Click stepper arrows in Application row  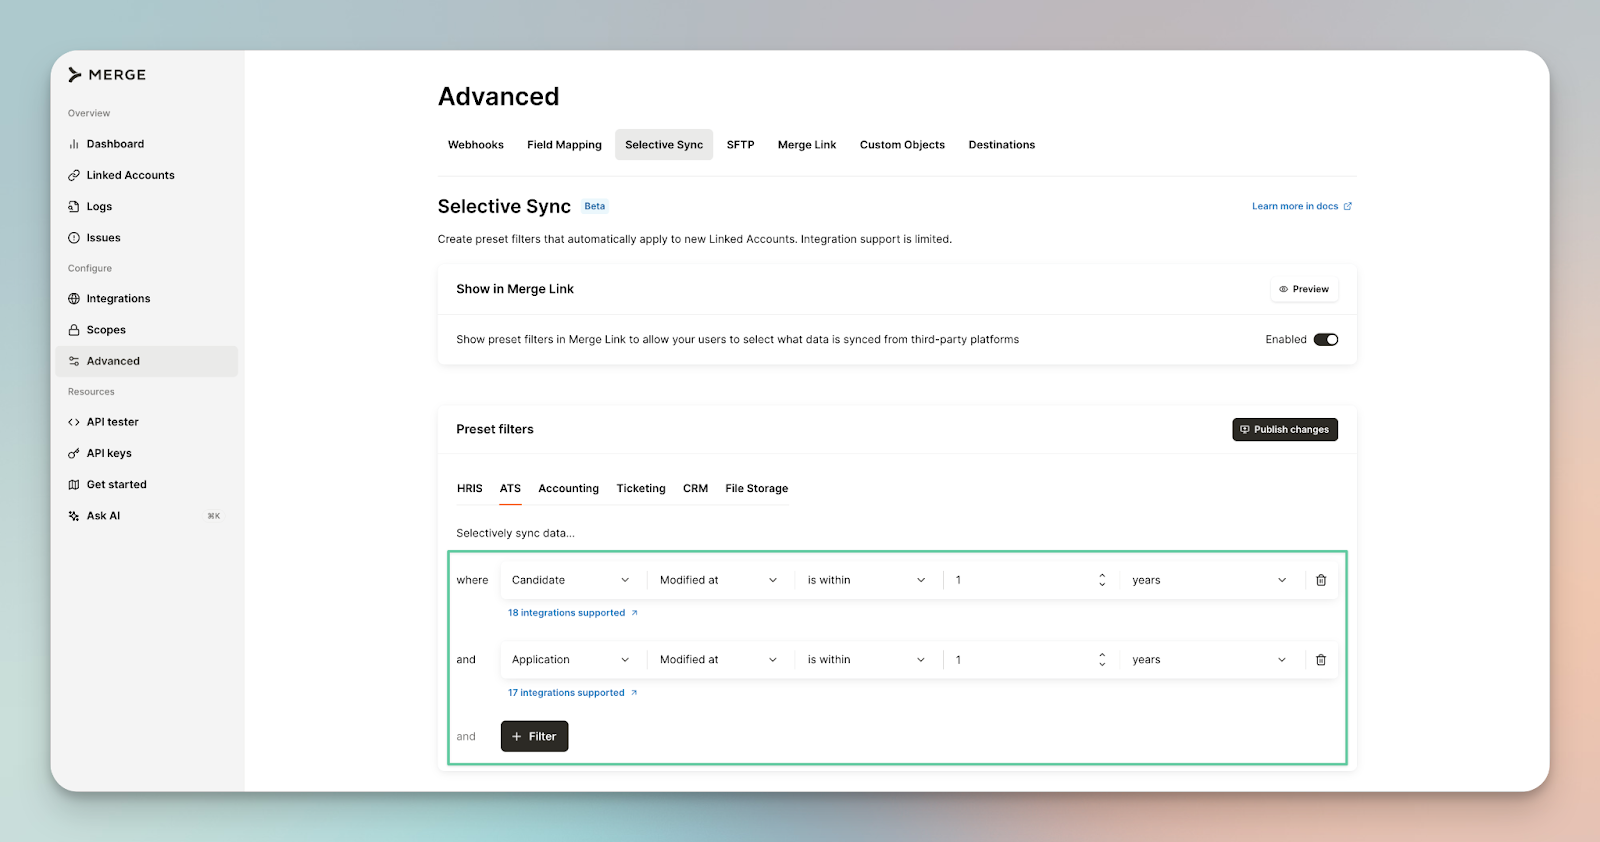1102,660
